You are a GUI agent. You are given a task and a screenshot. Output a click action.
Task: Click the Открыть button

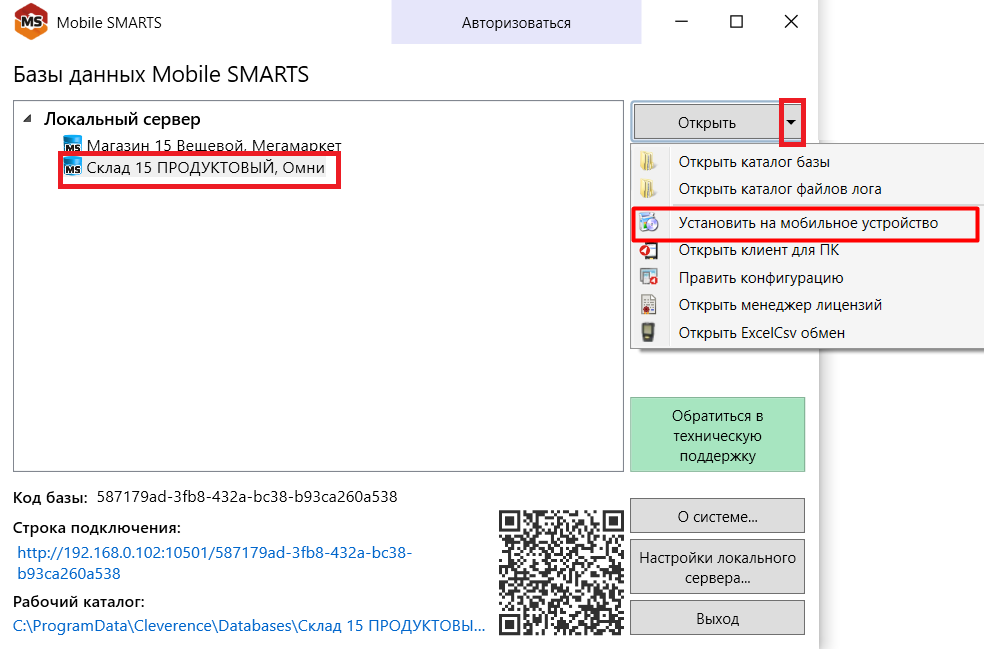707,122
